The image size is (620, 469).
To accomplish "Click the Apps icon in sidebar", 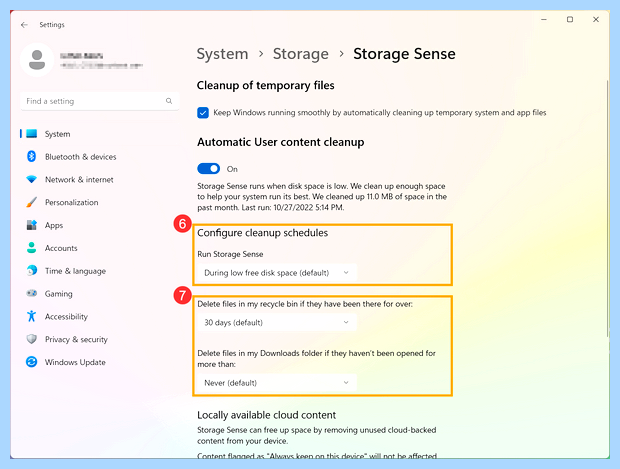I will point(32,225).
